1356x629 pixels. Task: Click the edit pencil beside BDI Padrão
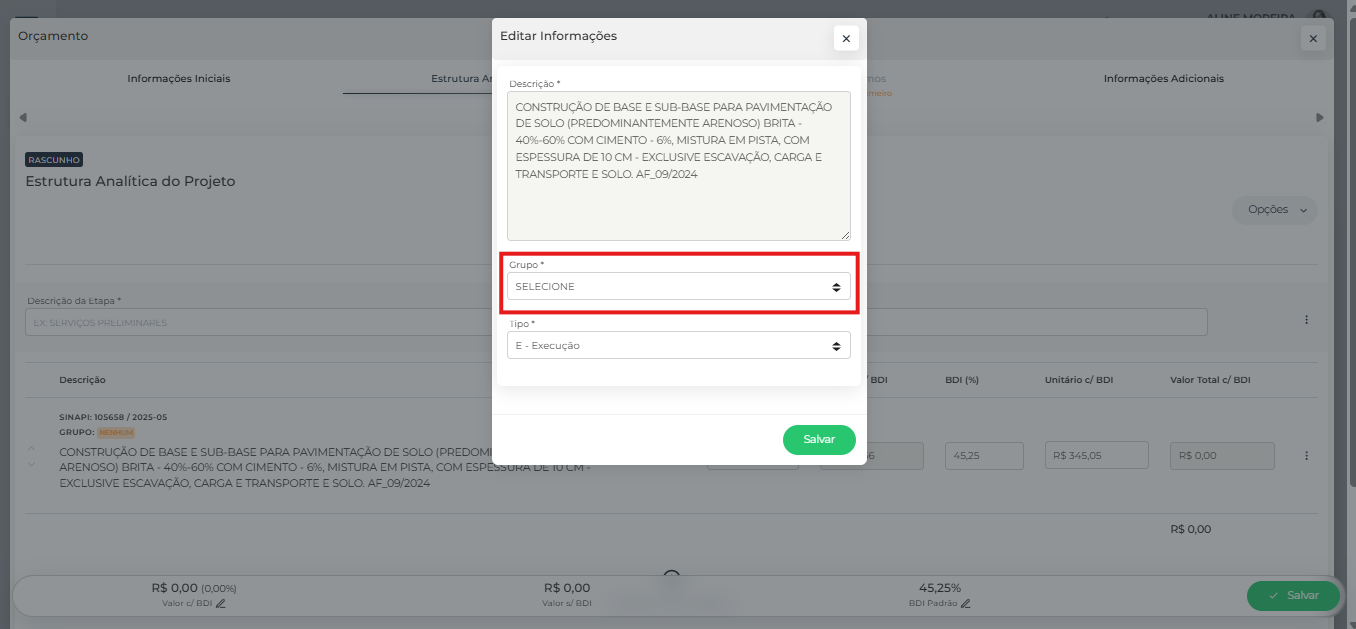966,603
